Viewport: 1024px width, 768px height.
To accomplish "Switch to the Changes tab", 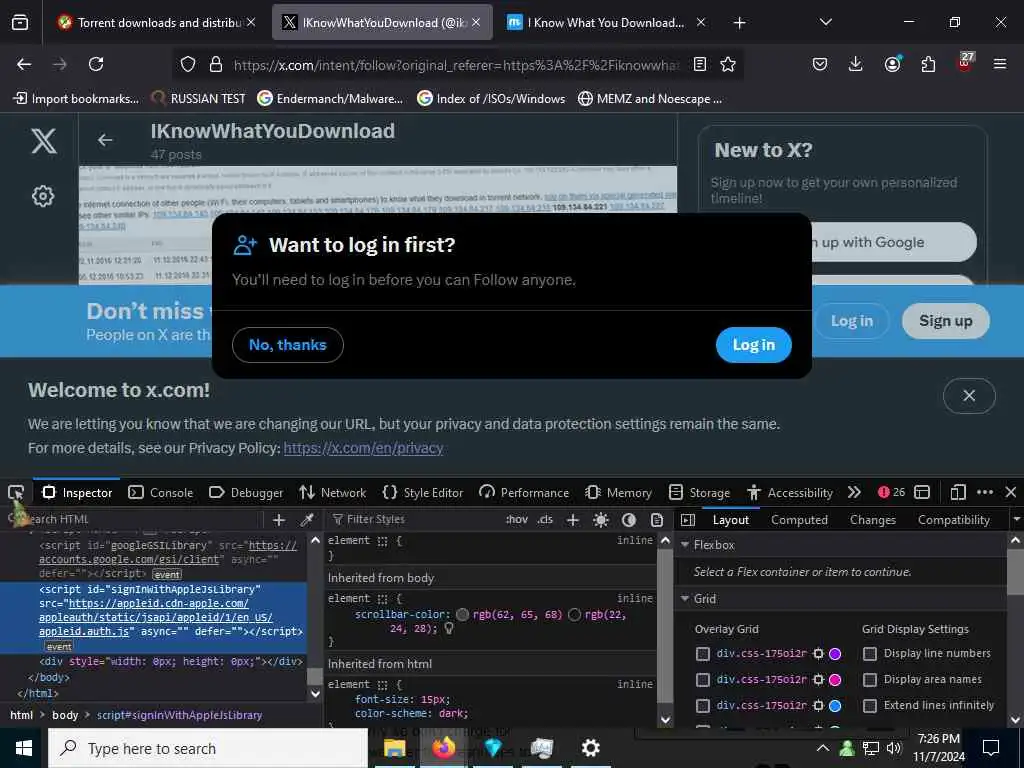I will click(872, 520).
